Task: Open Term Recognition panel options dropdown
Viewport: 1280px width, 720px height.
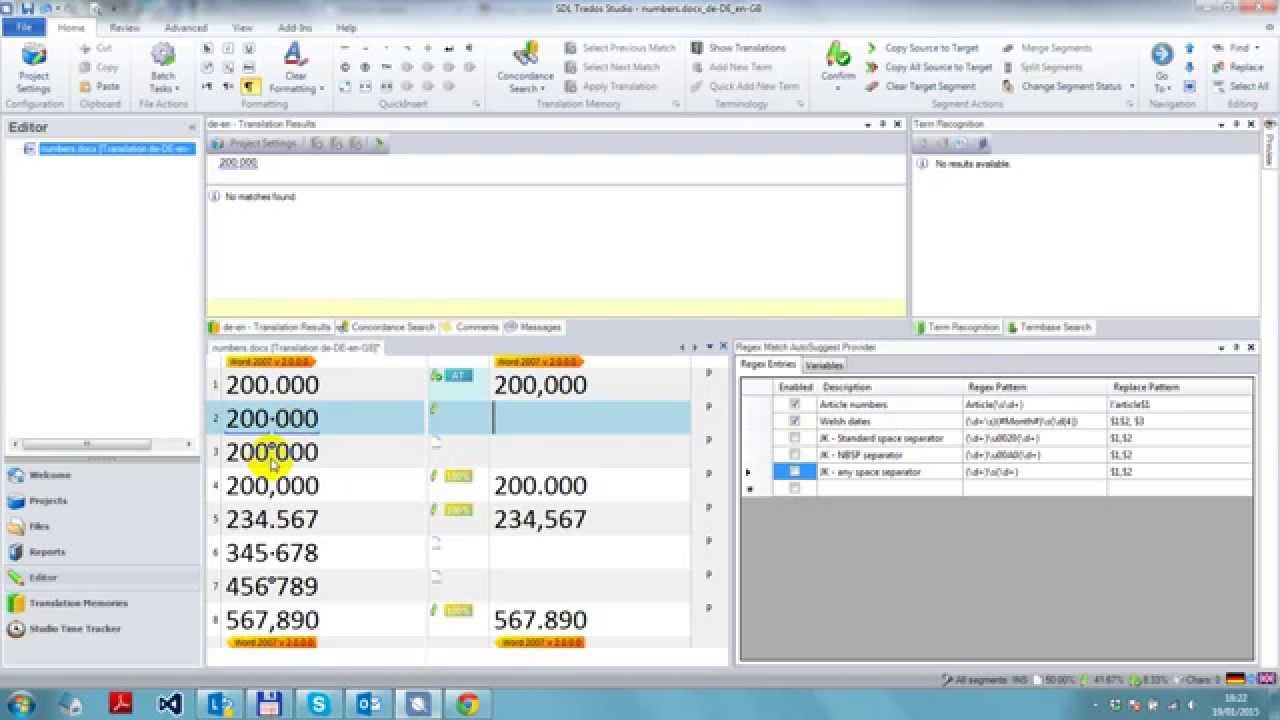Action: click(x=1222, y=124)
